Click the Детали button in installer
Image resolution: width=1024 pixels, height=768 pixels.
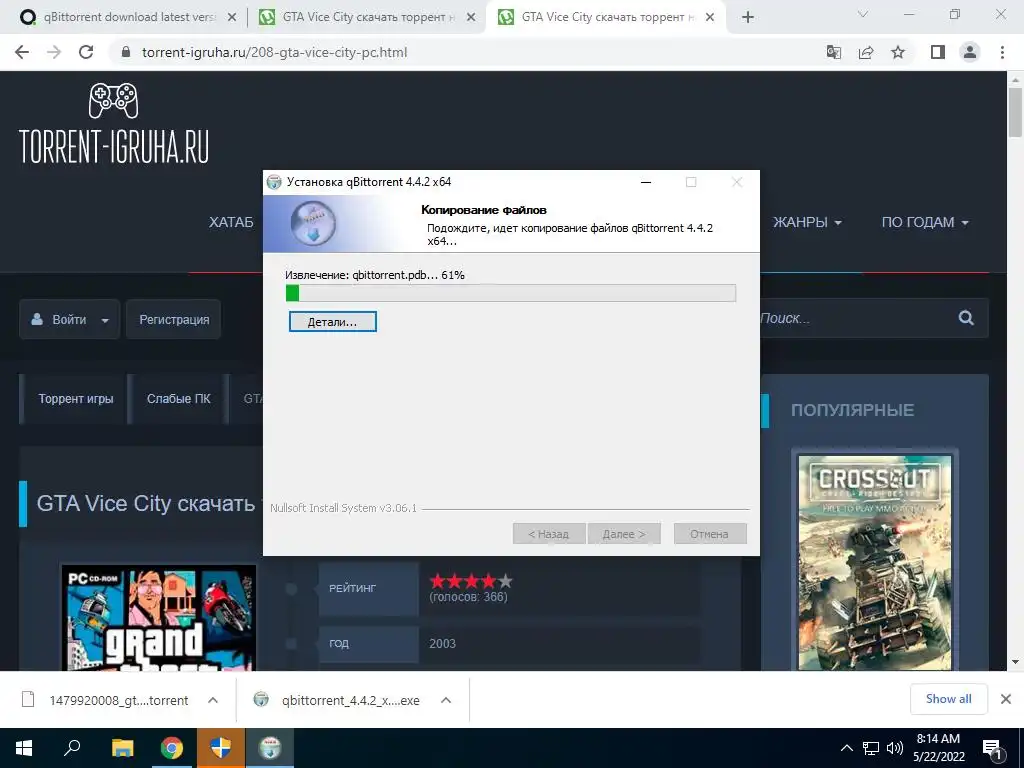332,322
